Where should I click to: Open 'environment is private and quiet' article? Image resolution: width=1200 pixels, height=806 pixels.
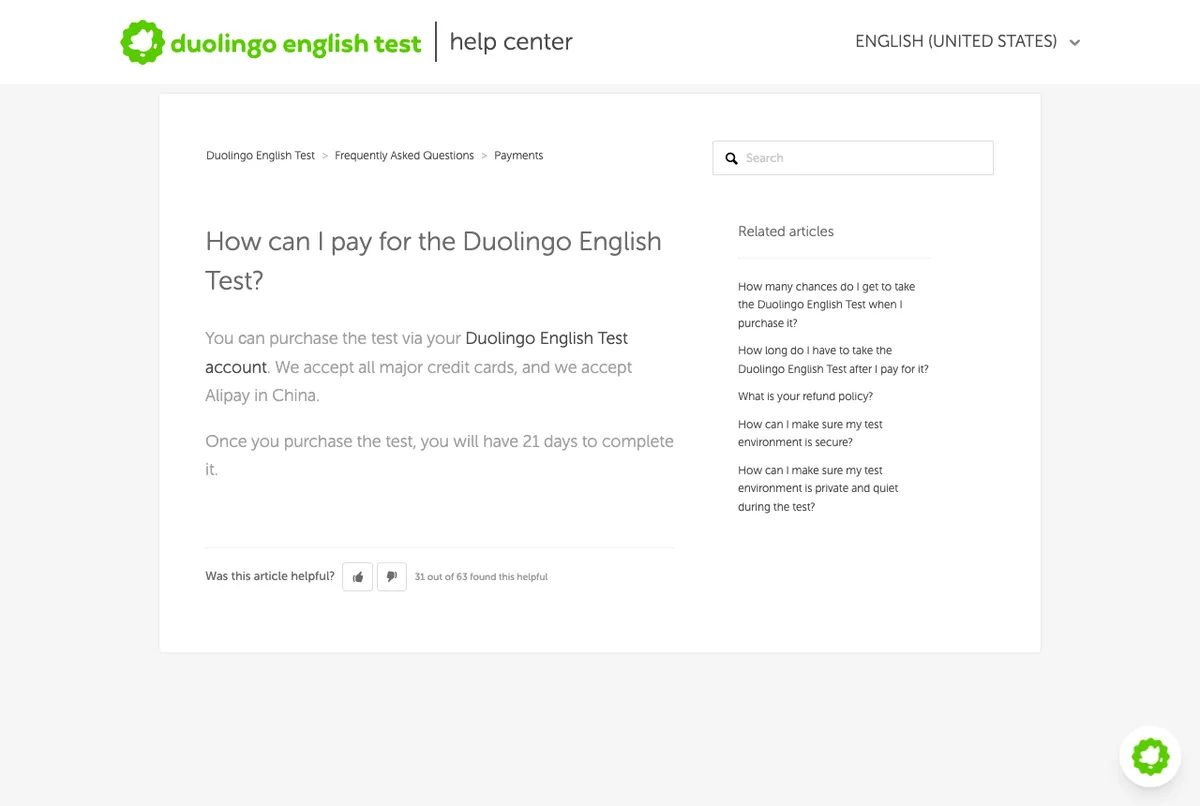click(818, 488)
